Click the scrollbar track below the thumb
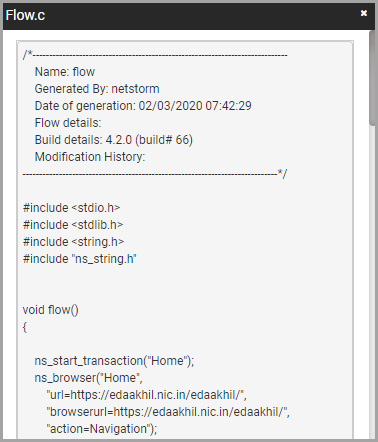This screenshot has width=378, height=442. click(x=373, y=282)
